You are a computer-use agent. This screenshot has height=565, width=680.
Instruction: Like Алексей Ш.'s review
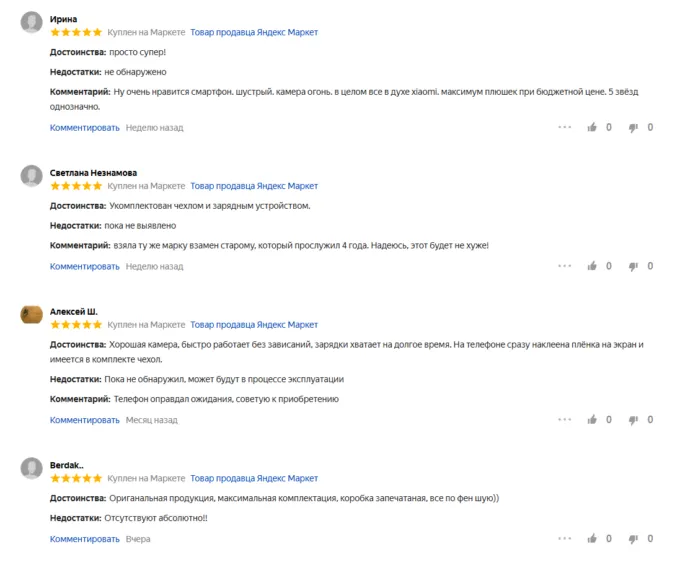[x=593, y=420]
